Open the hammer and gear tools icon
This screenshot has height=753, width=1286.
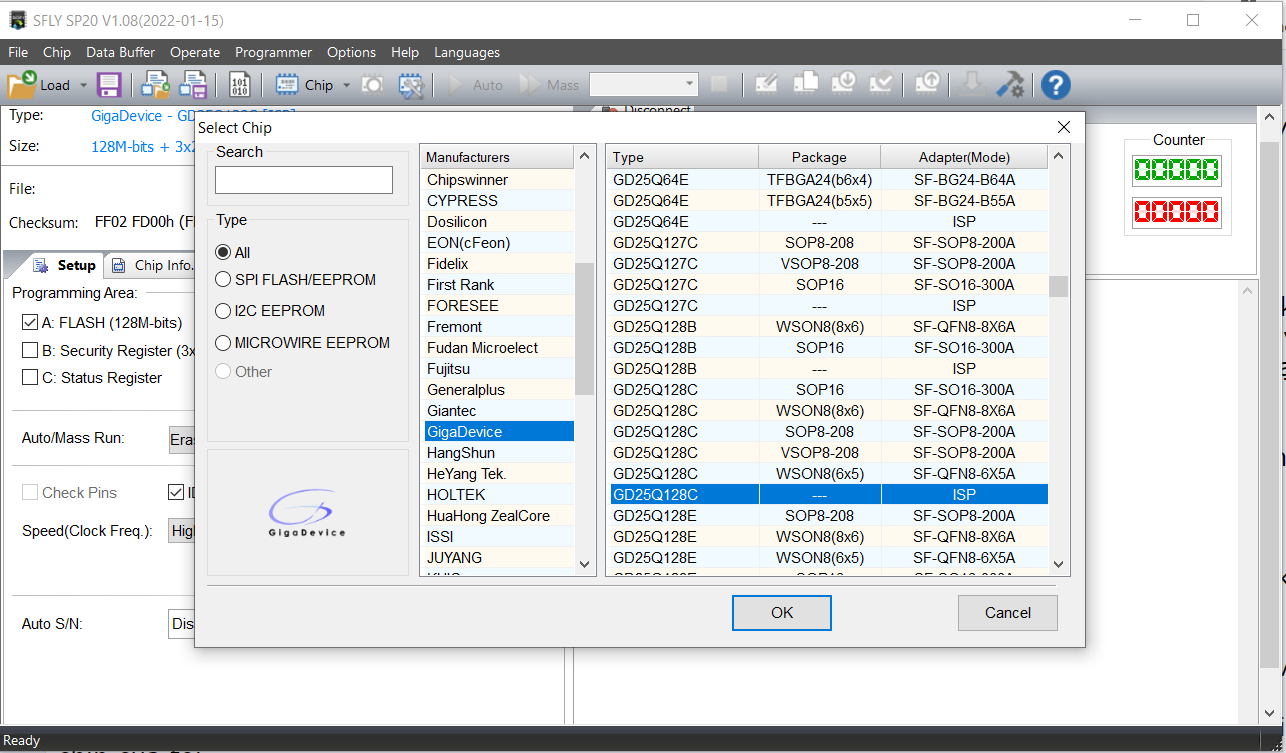pos(1010,84)
